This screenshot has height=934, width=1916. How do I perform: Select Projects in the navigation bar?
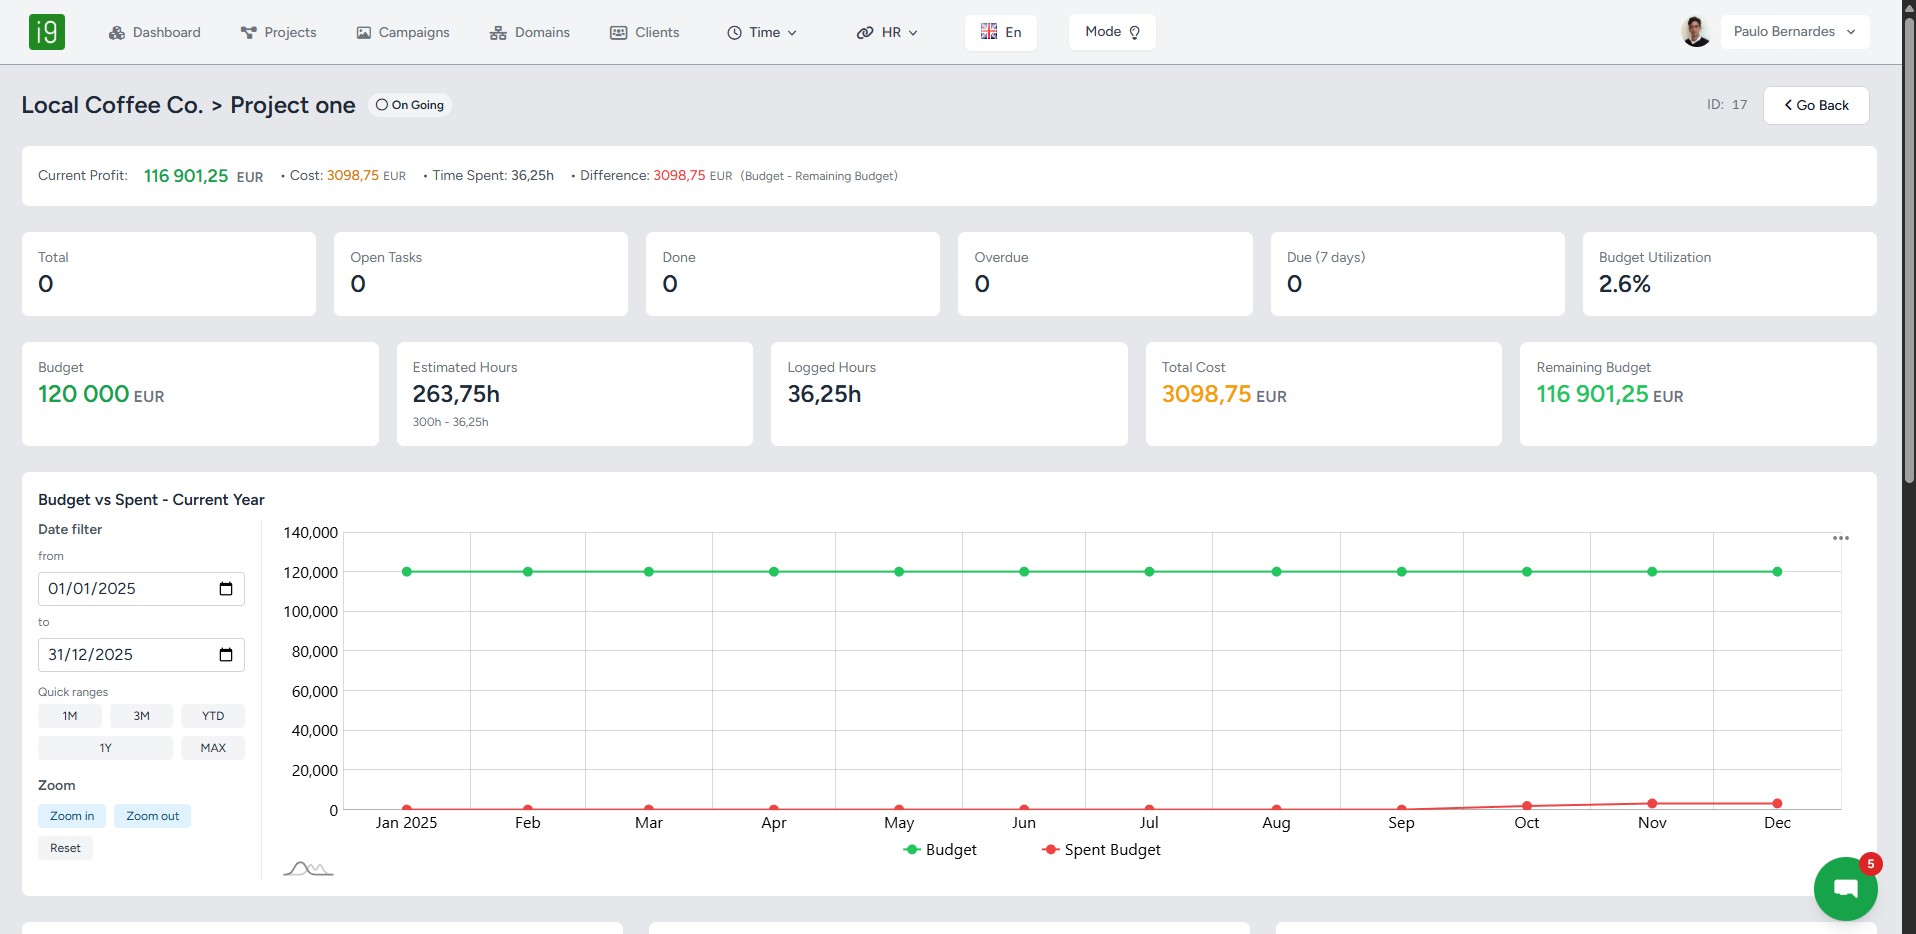[279, 32]
